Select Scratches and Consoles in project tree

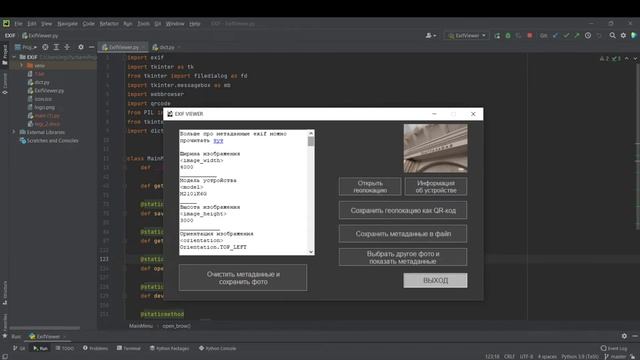pos(49,140)
